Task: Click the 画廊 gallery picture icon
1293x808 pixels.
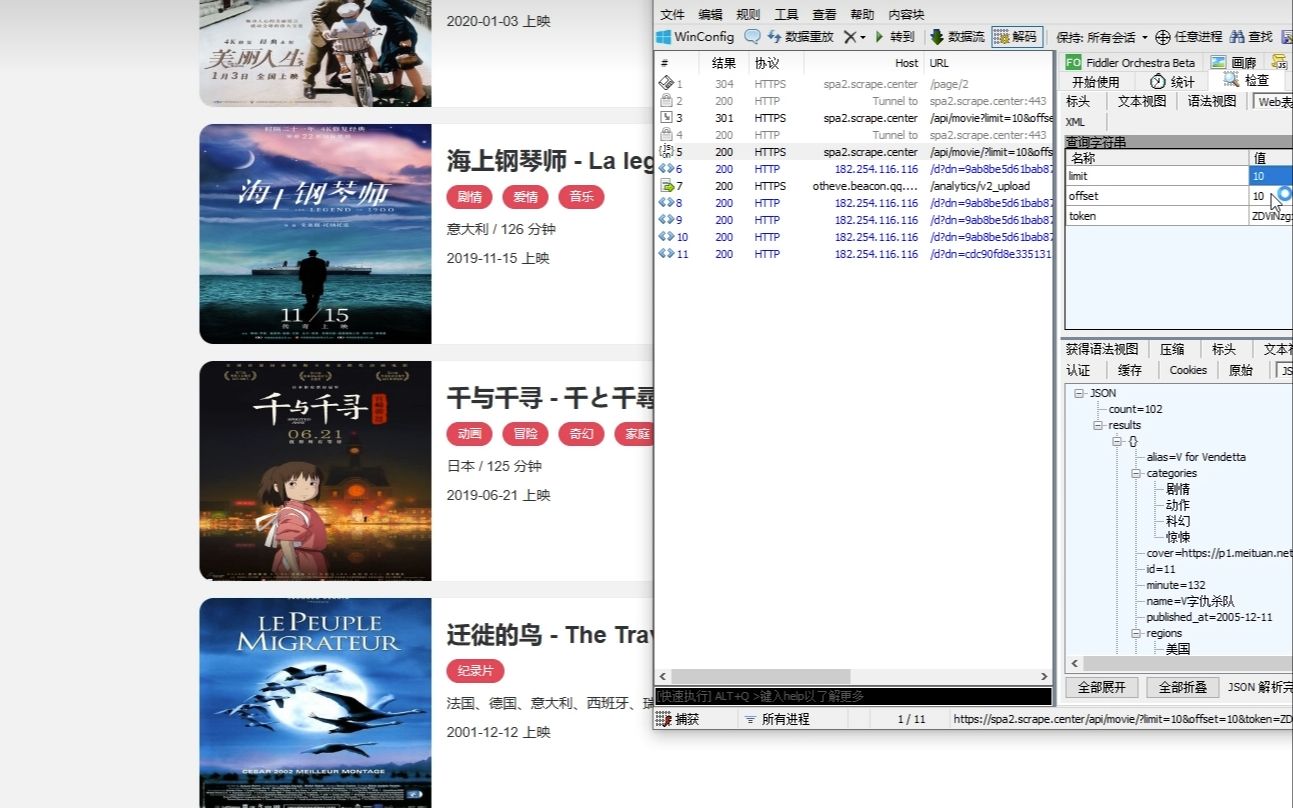Action: click(x=1218, y=62)
